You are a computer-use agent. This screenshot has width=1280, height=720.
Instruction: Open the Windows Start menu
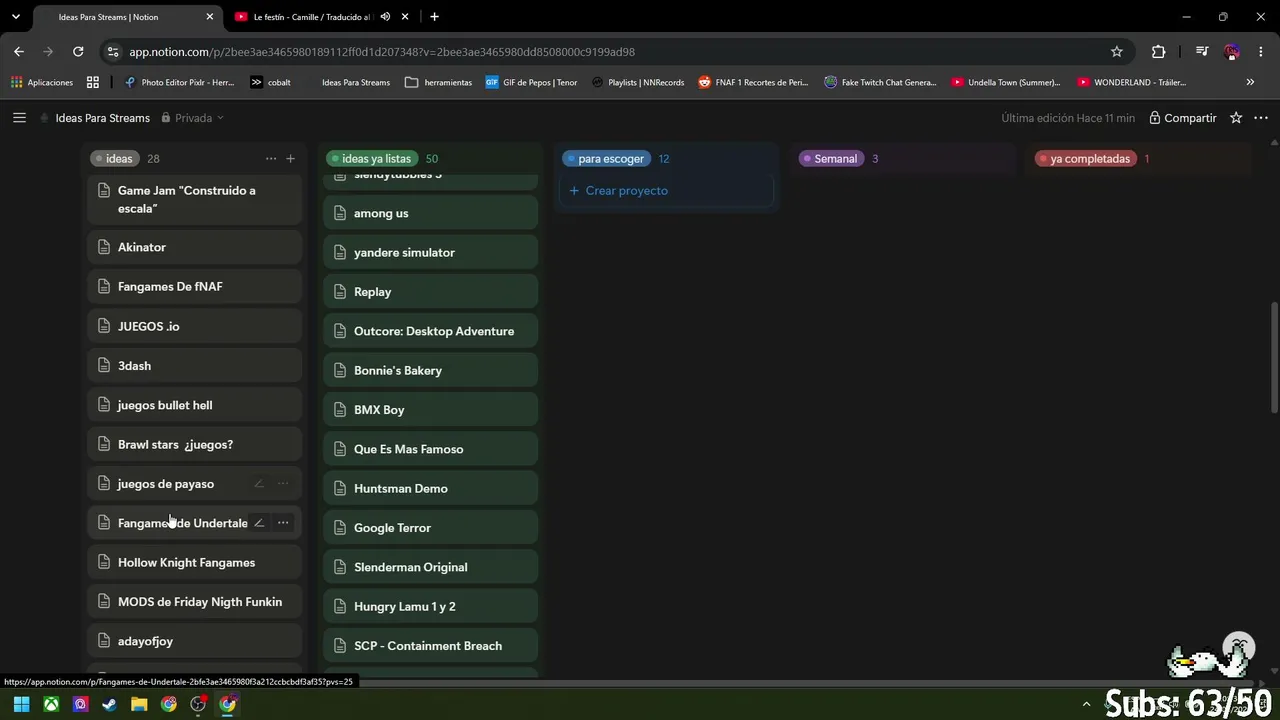pyautogui.click(x=21, y=704)
